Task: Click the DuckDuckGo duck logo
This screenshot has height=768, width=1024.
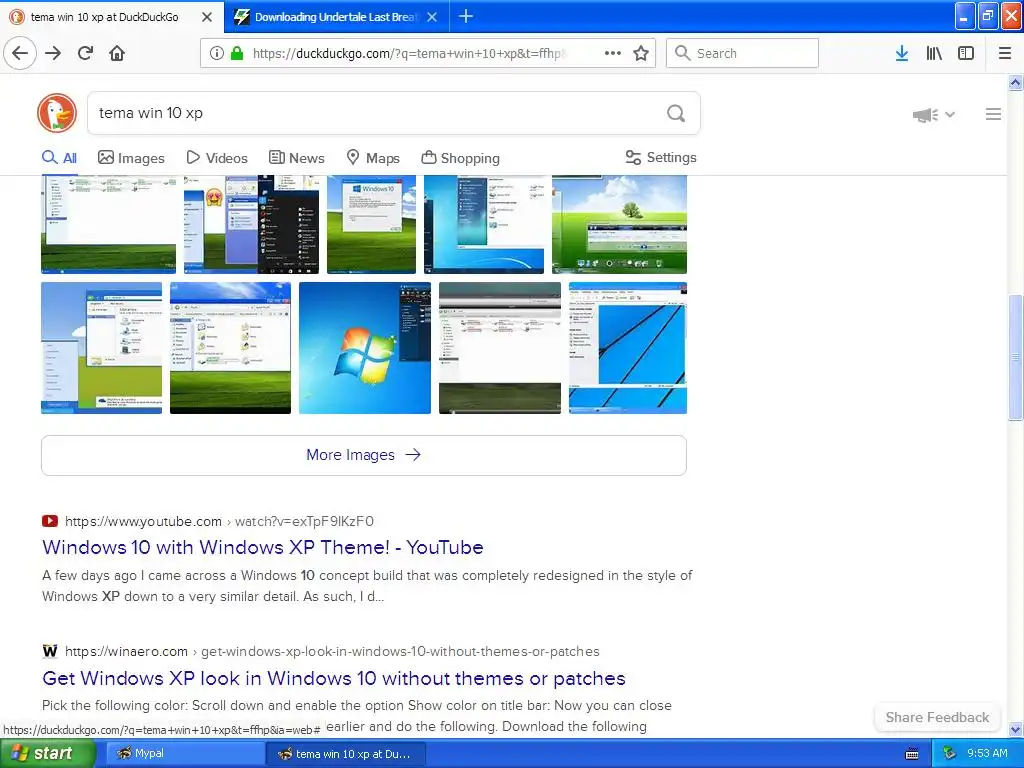Action: tap(57, 113)
